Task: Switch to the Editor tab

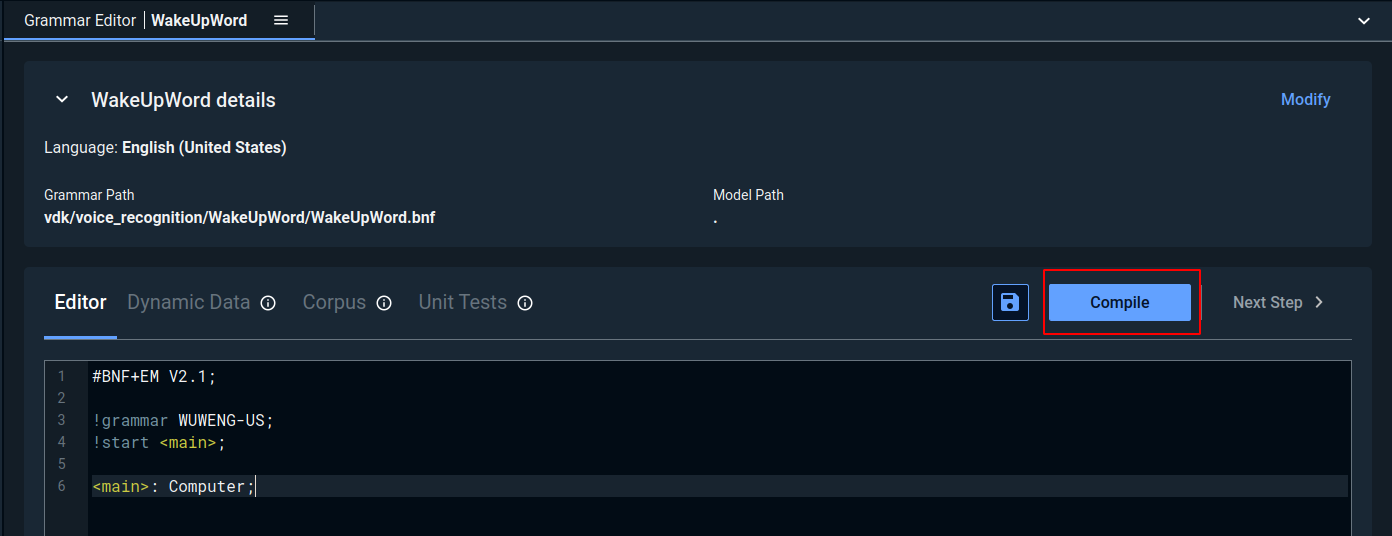Action: coord(80,302)
